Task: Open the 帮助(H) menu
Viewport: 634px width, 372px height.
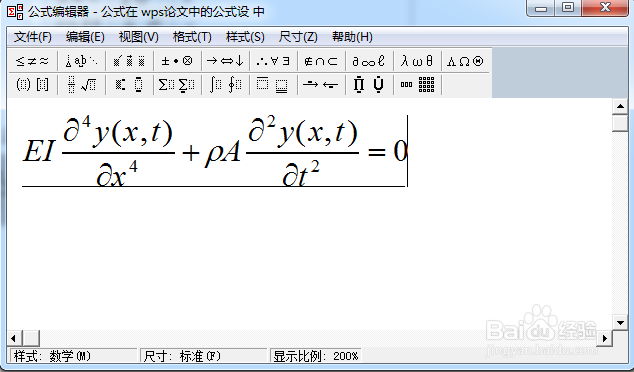Action: click(x=352, y=37)
